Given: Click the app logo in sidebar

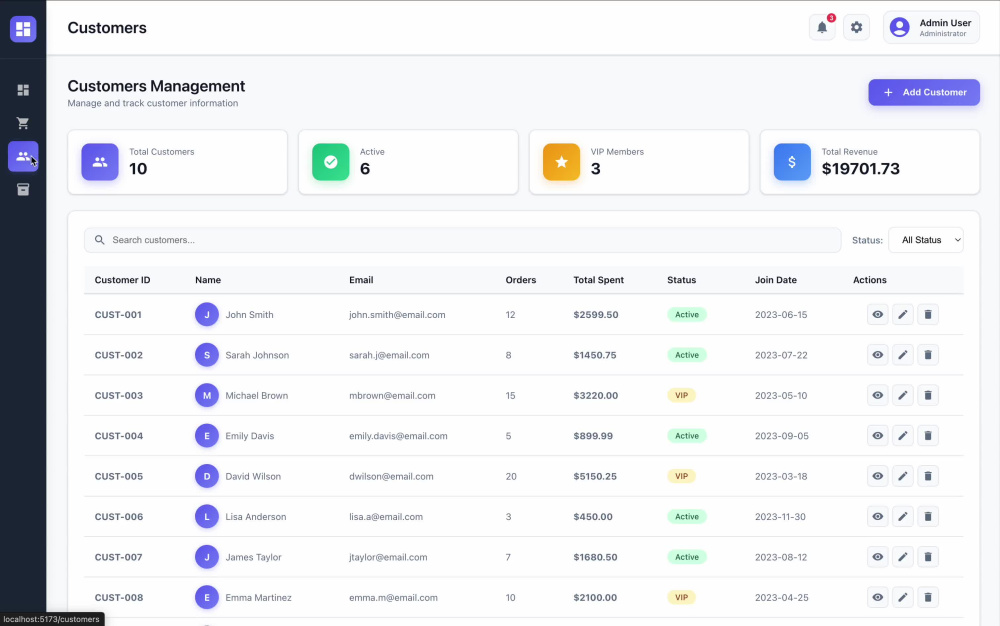Looking at the screenshot, I should point(23,29).
